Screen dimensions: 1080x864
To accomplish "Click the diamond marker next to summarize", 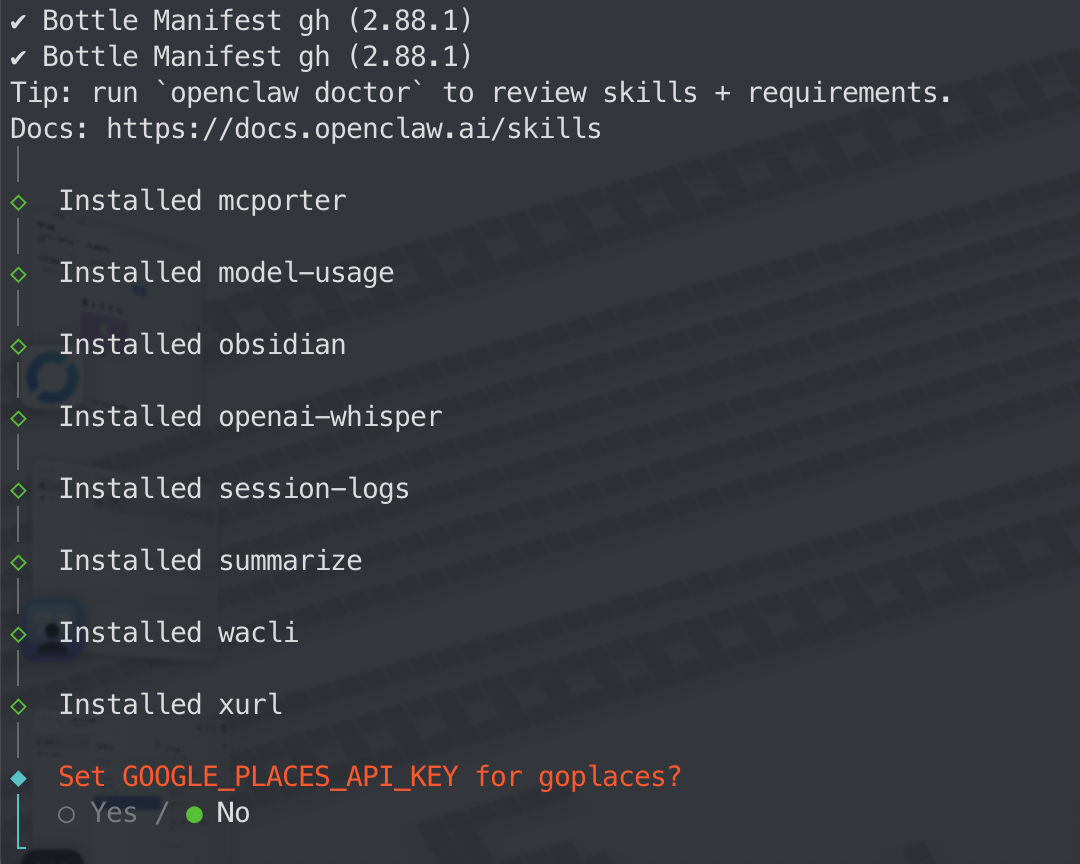I will [x=18, y=562].
